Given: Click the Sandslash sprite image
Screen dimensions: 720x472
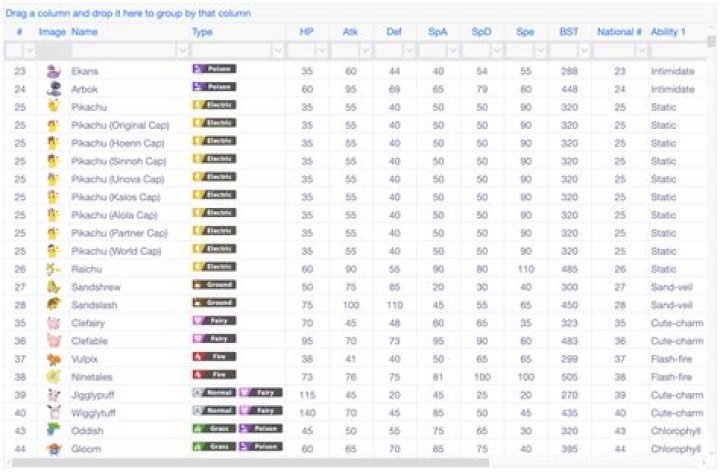Looking at the screenshot, I should pyautogui.click(x=54, y=305).
